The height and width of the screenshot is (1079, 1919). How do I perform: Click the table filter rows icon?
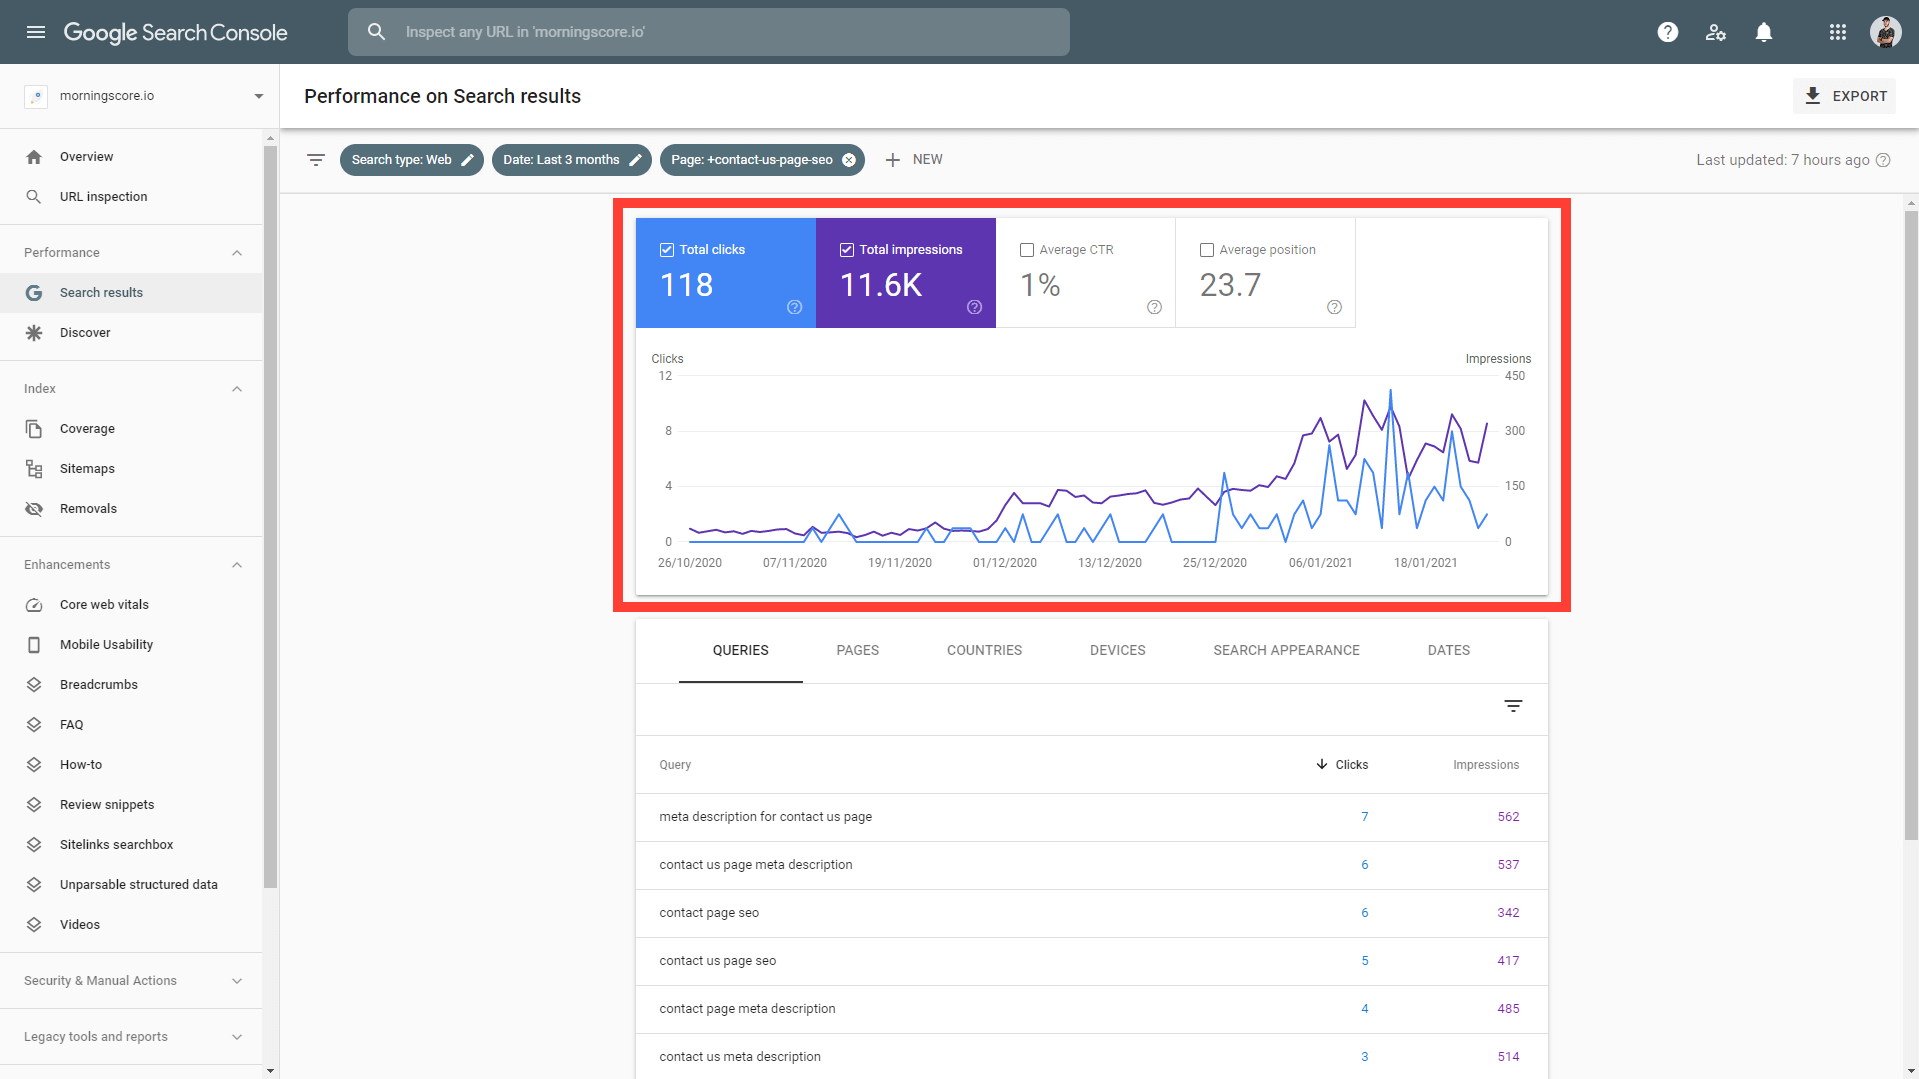[x=1513, y=706]
